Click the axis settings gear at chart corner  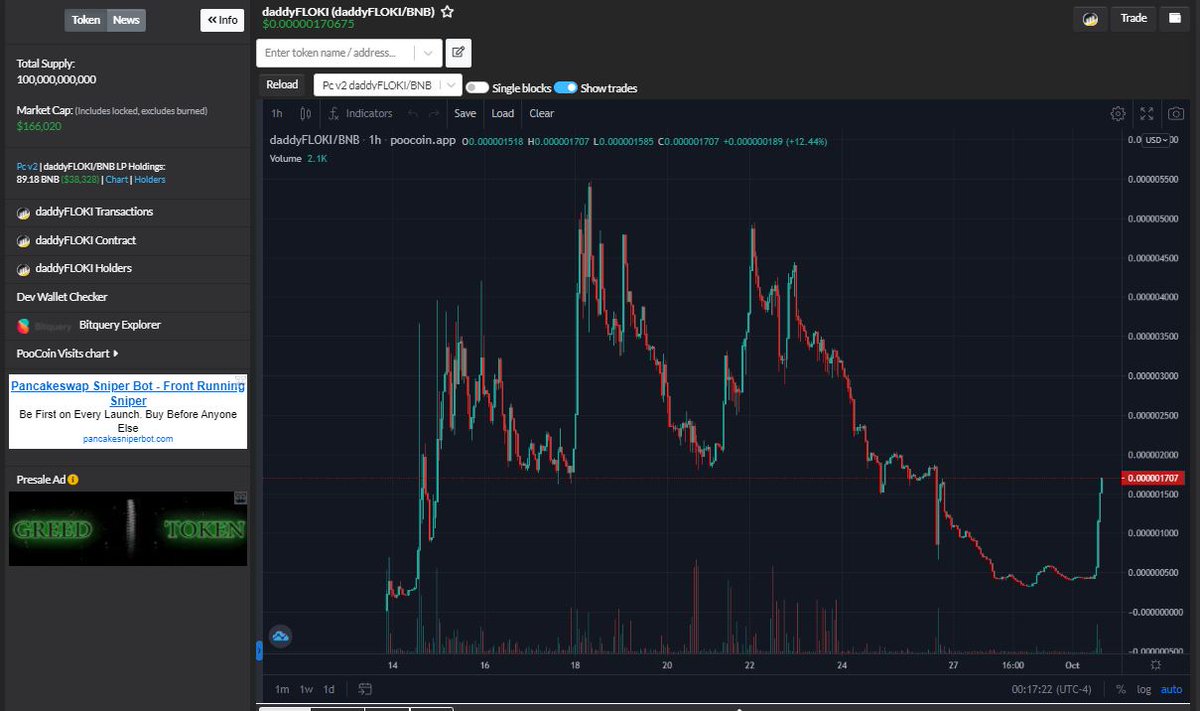1156,664
